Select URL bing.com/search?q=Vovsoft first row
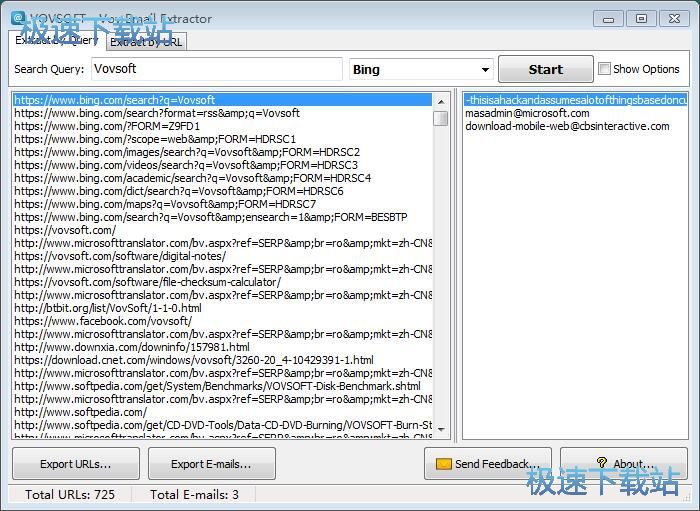Viewport: 700px width, 511px height. [222, 100]
